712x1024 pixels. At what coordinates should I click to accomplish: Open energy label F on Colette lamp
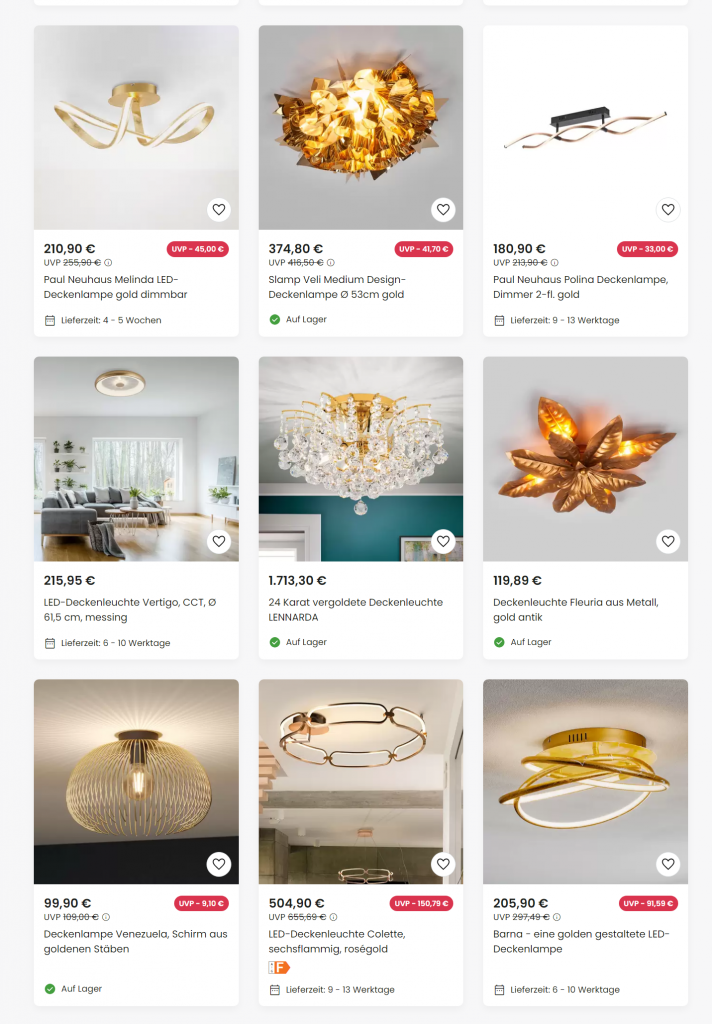coord(279,967)
